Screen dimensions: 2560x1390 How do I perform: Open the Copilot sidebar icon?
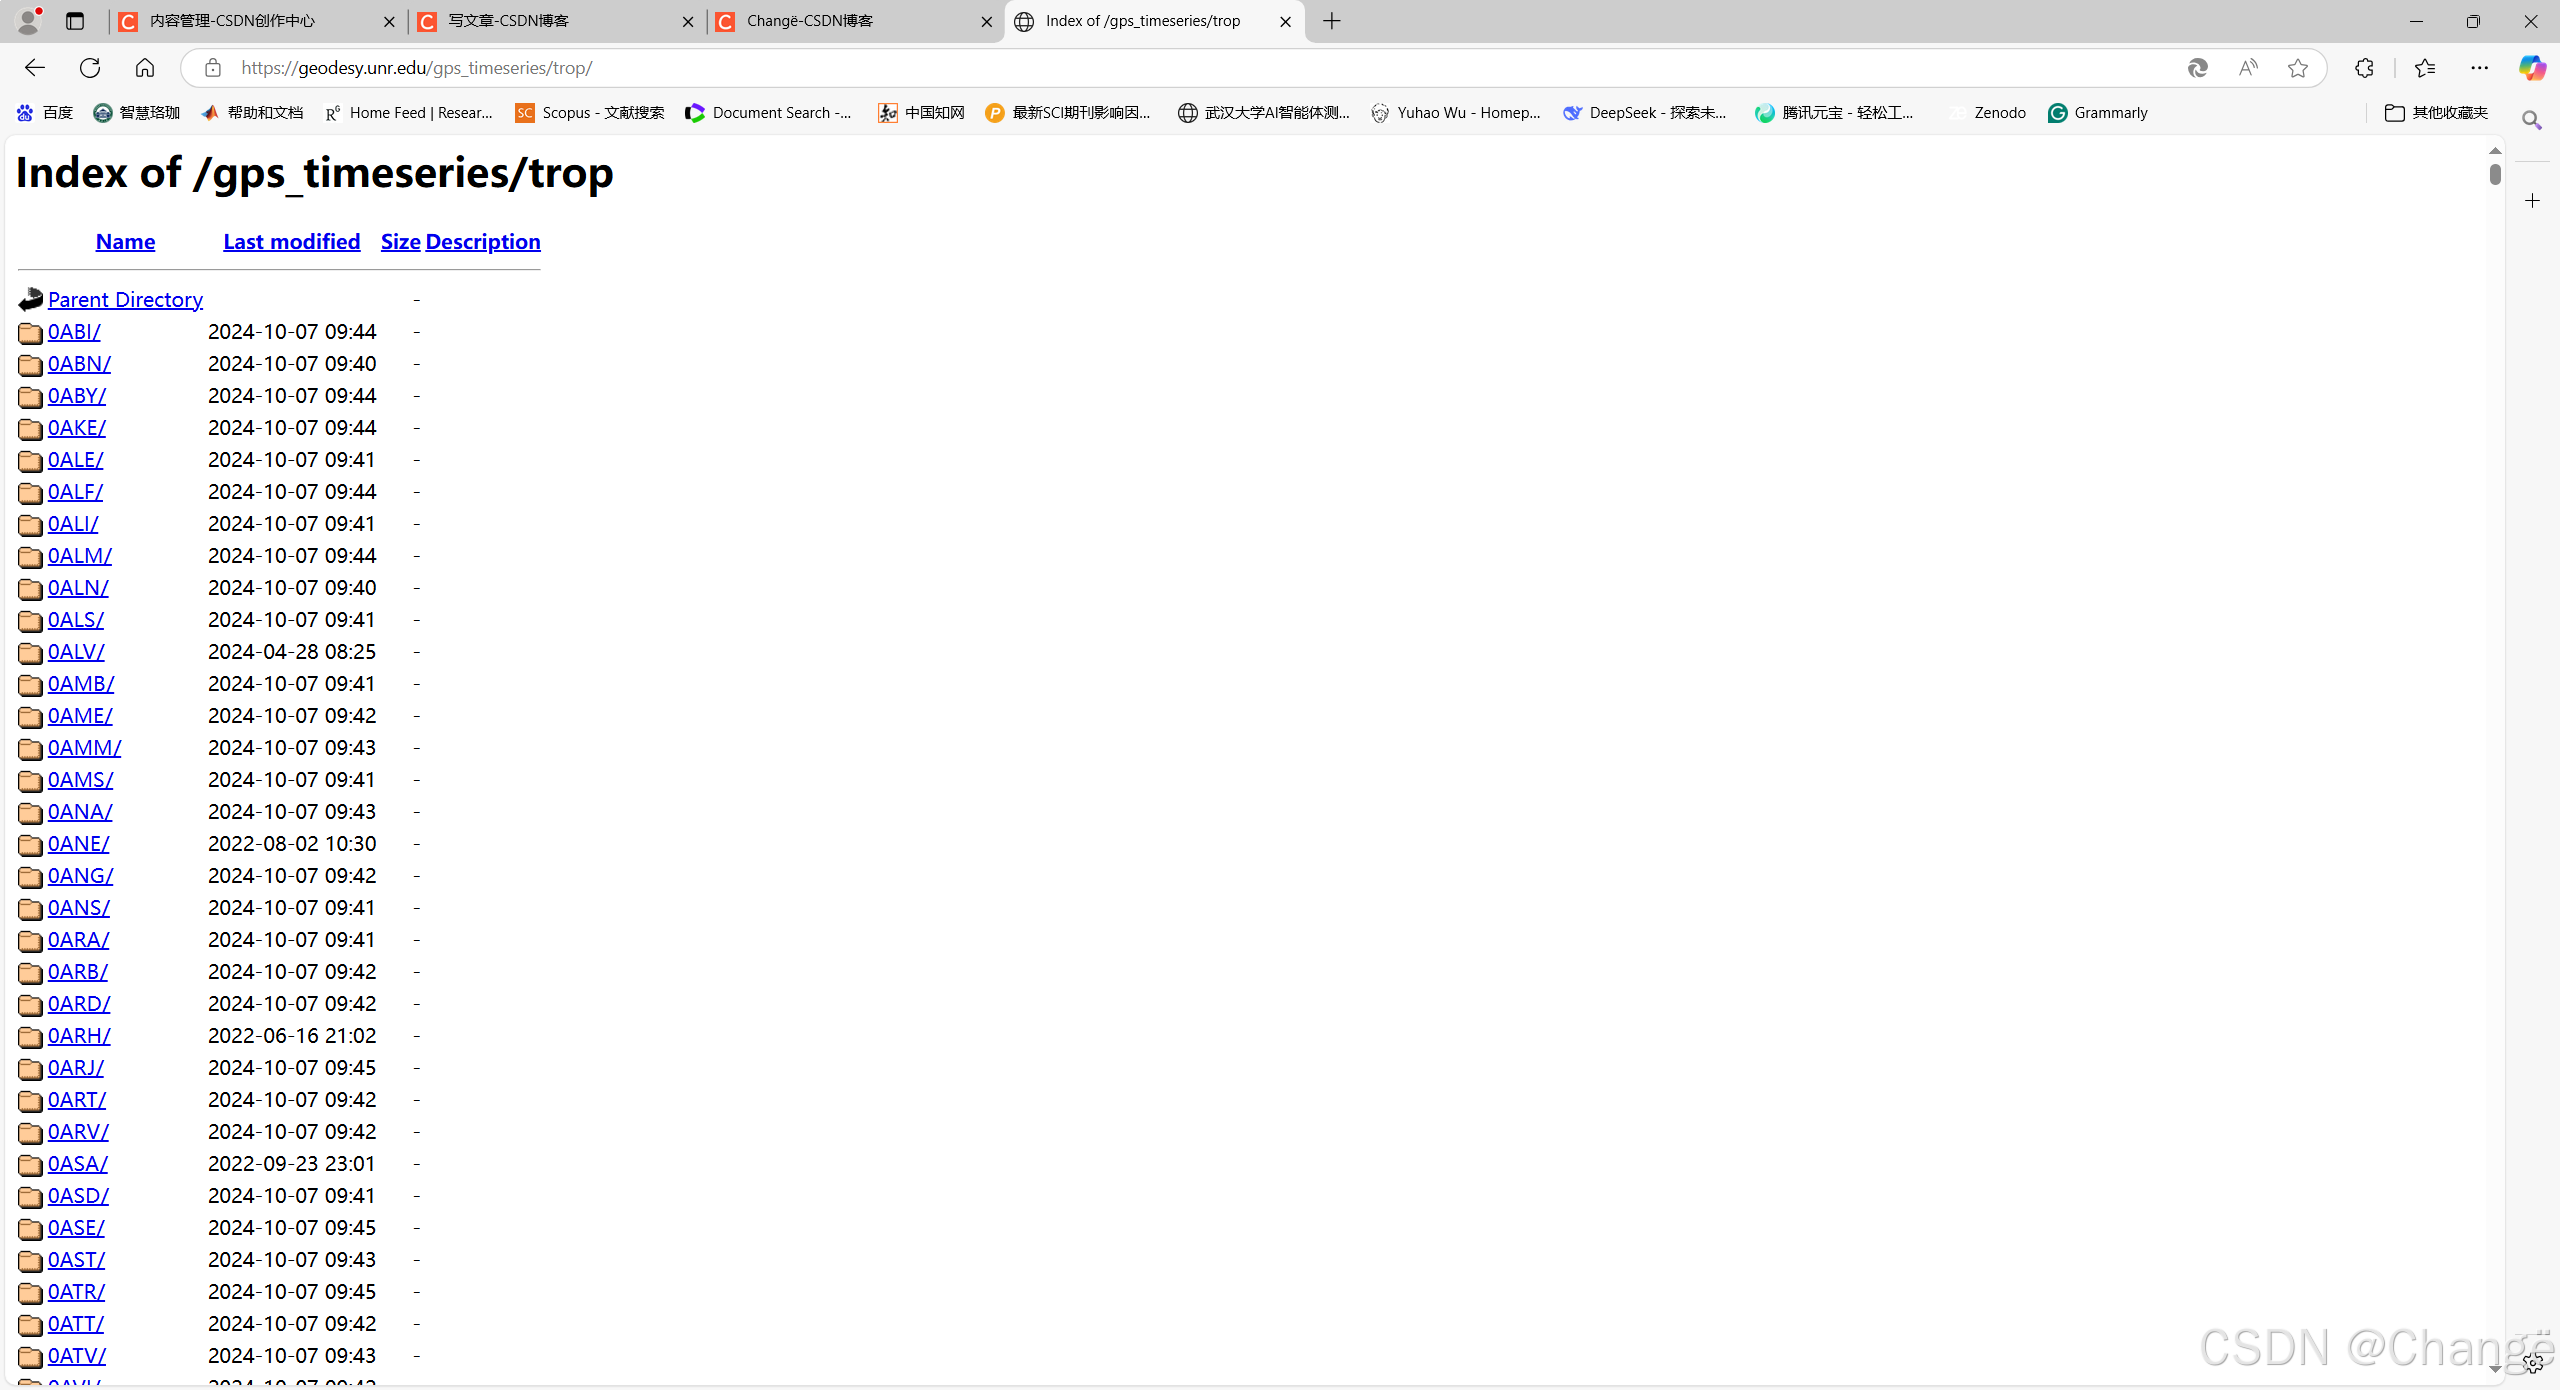[2531, 68]
